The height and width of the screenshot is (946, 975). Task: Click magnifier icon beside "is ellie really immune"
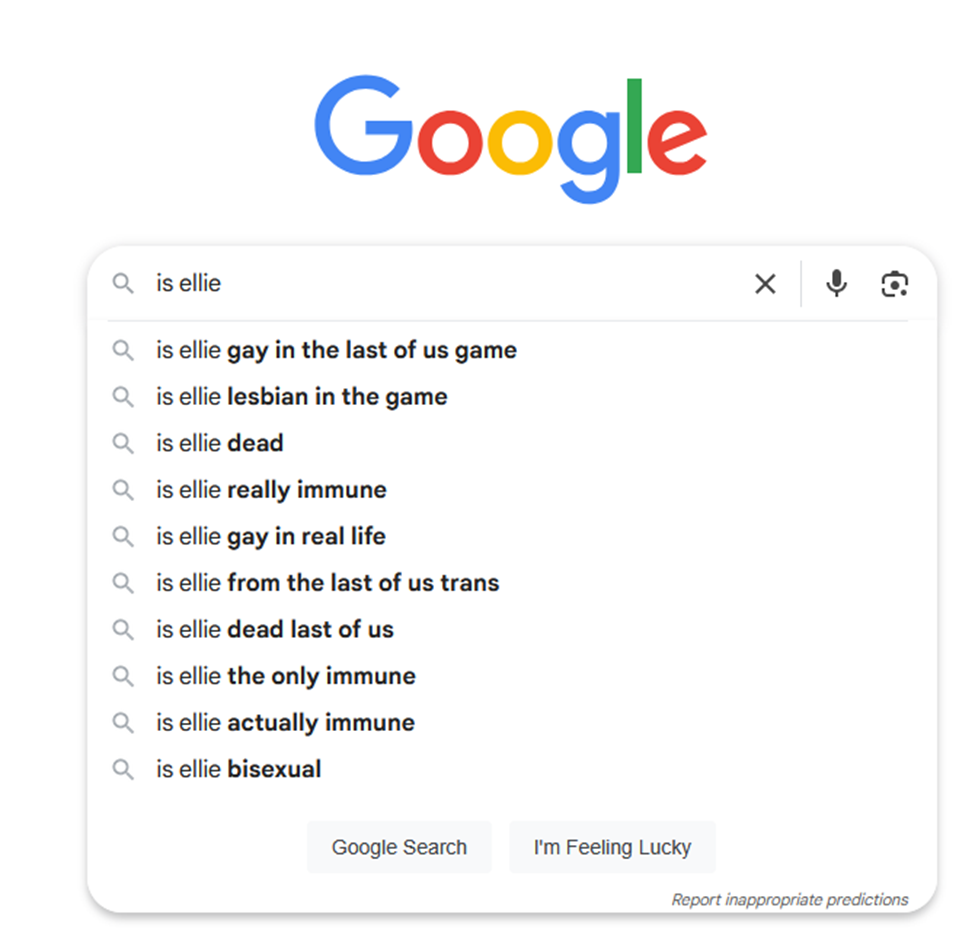coord(123,490)
